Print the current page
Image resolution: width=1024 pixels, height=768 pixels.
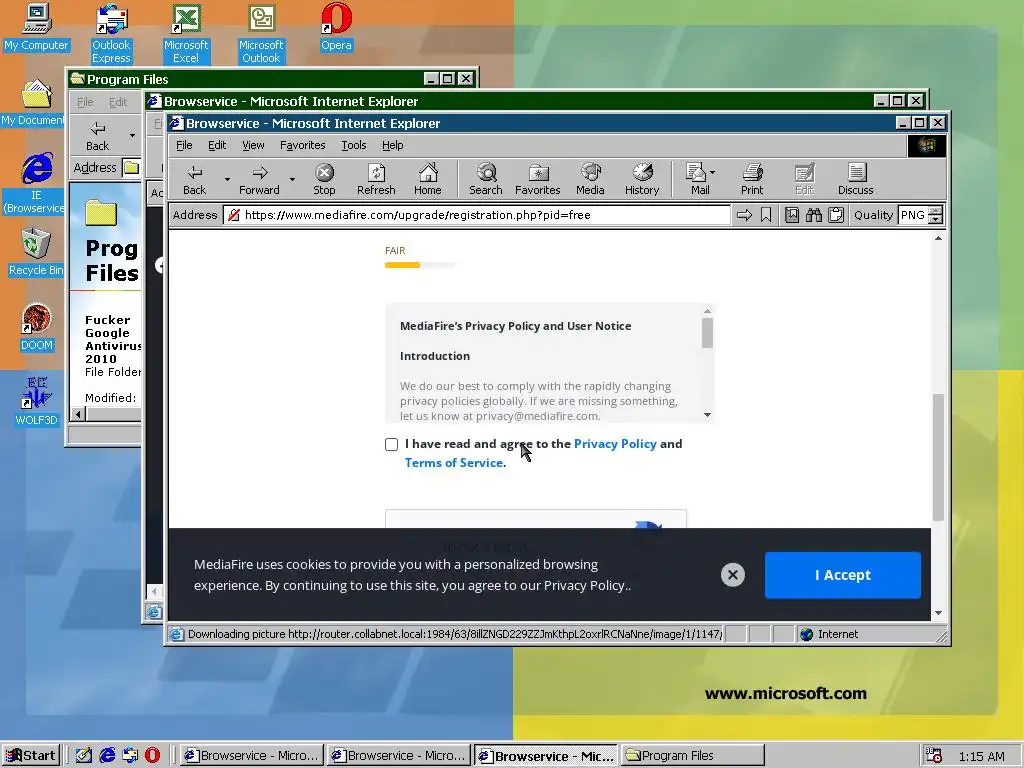tap(752, 179)
